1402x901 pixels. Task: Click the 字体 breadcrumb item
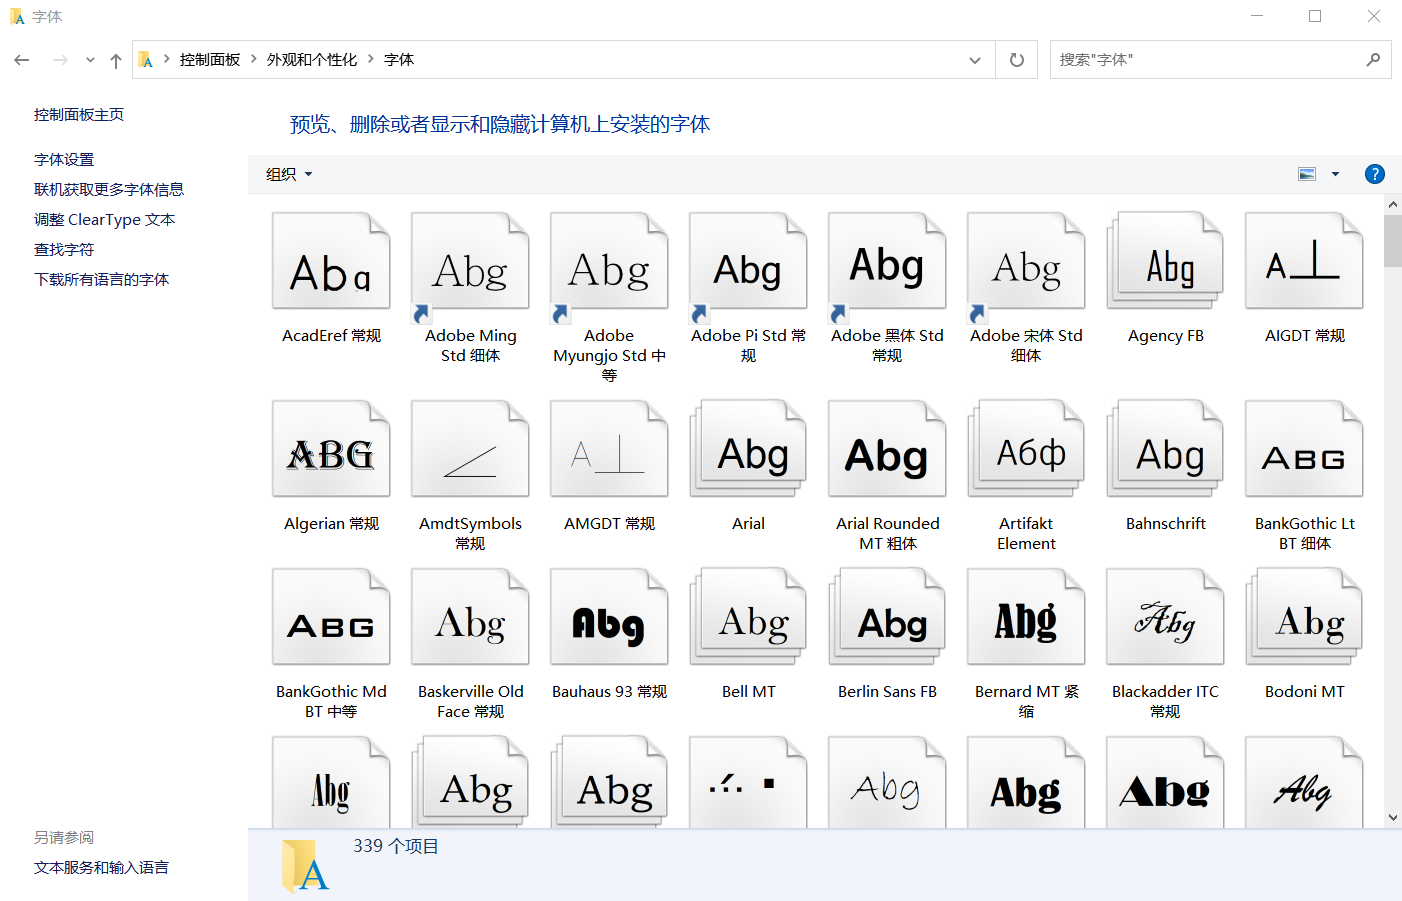pos(399,60)
